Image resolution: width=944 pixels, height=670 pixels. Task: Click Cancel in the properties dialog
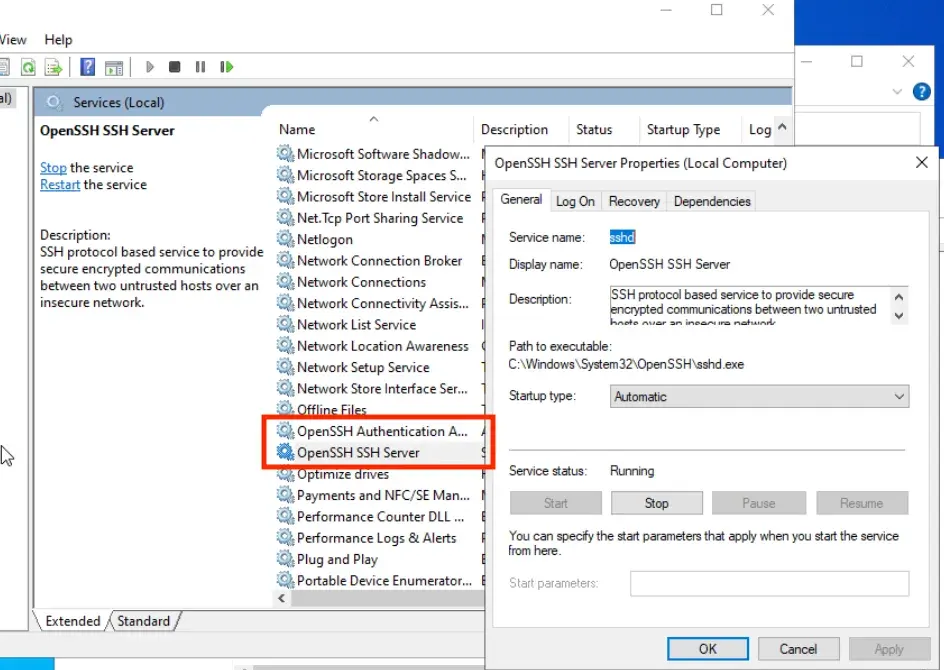click(798, 649)
